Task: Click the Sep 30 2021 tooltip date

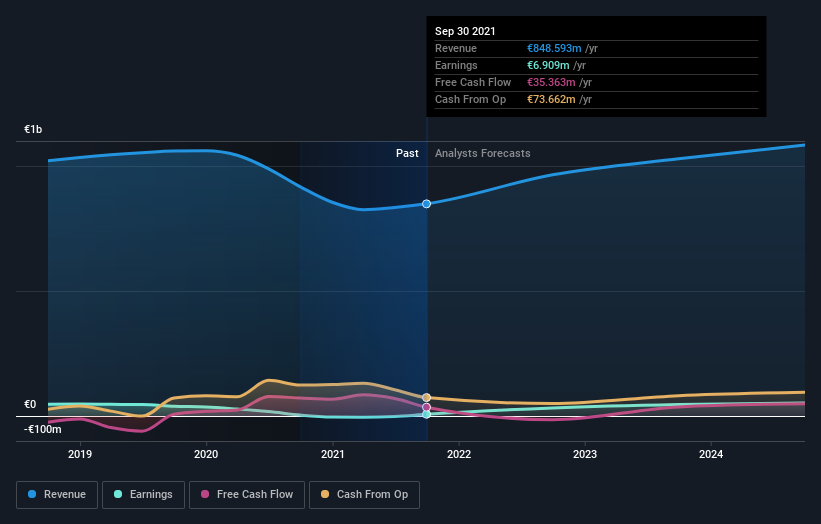Action: click(x=465, y=31)
